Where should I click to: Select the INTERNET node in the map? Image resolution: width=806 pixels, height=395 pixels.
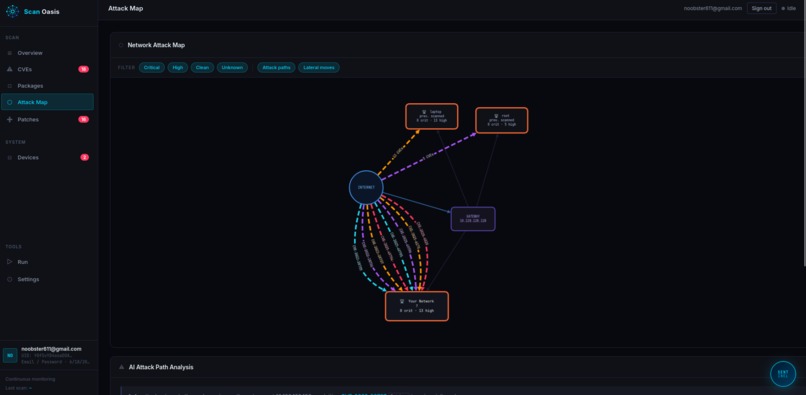(367, 188)
